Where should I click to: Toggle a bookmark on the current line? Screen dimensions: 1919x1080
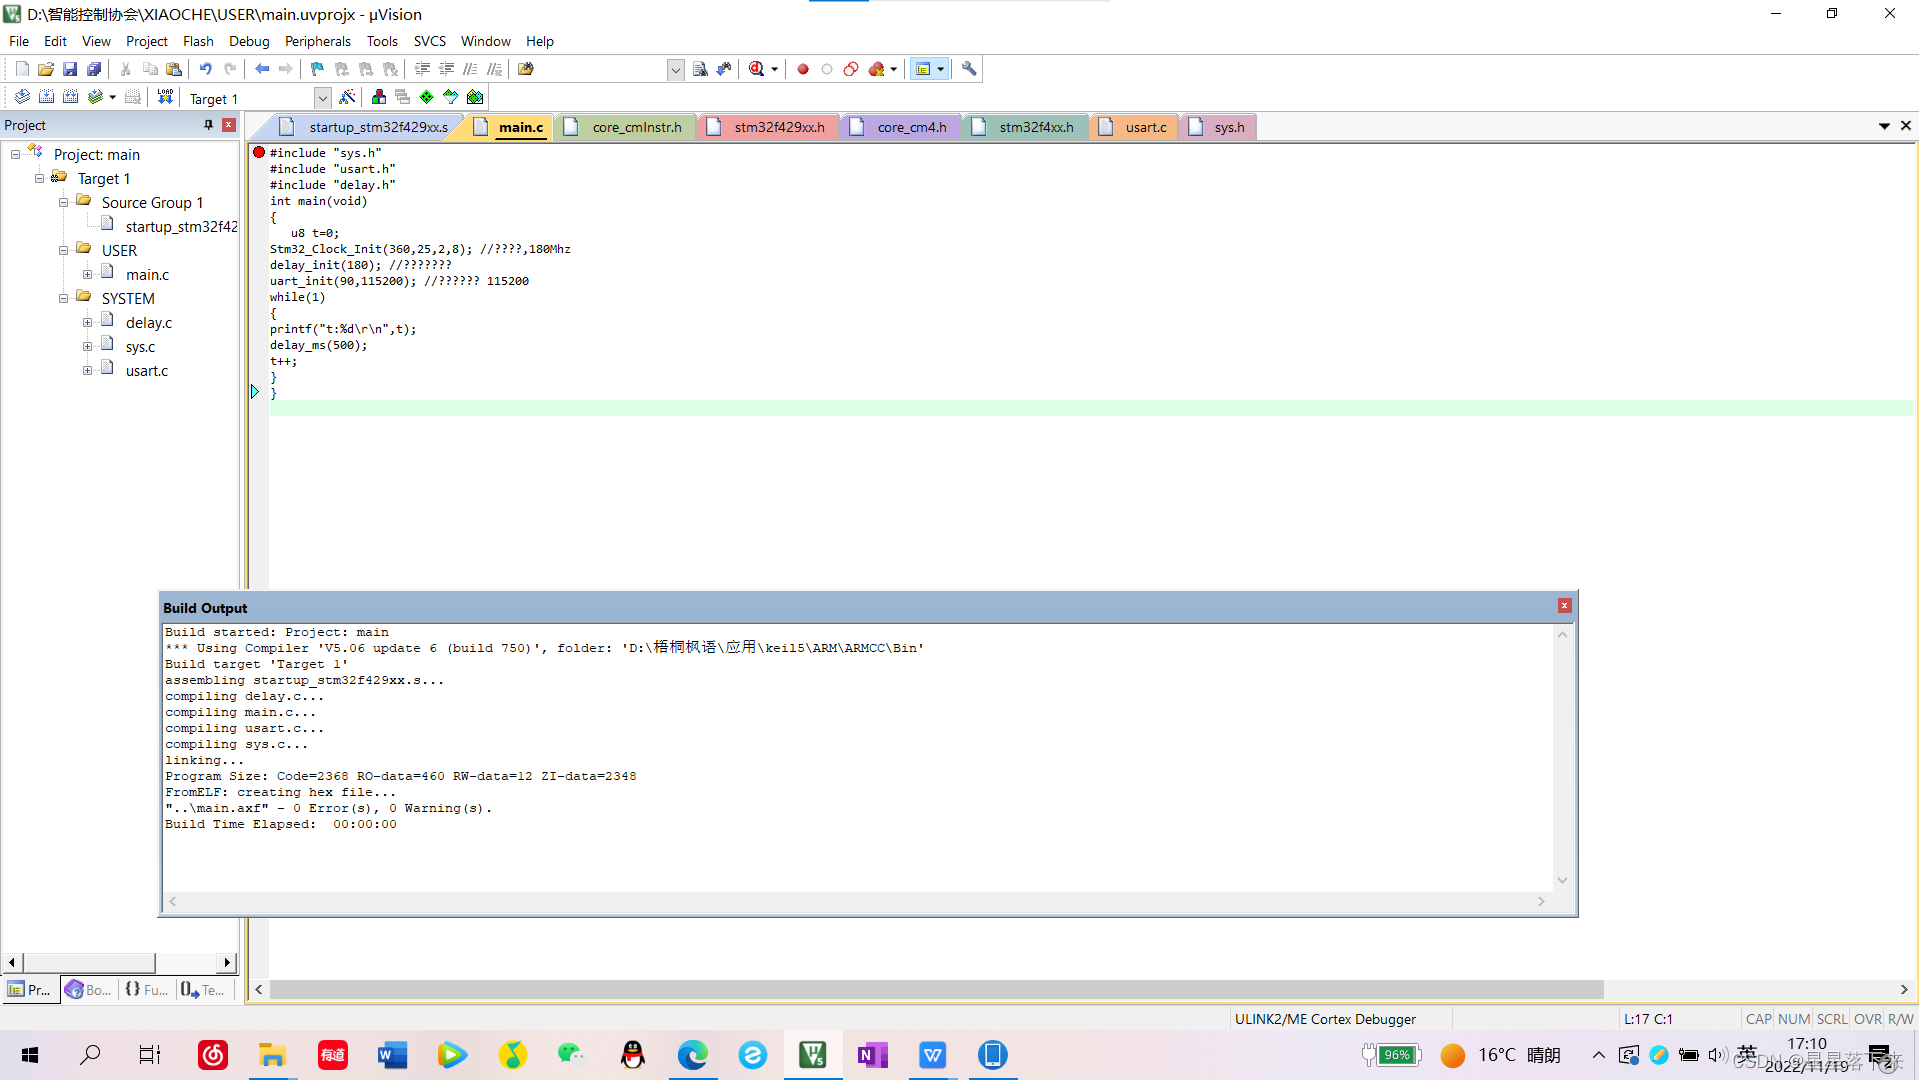pyautogui.click(x=316, y=68)
